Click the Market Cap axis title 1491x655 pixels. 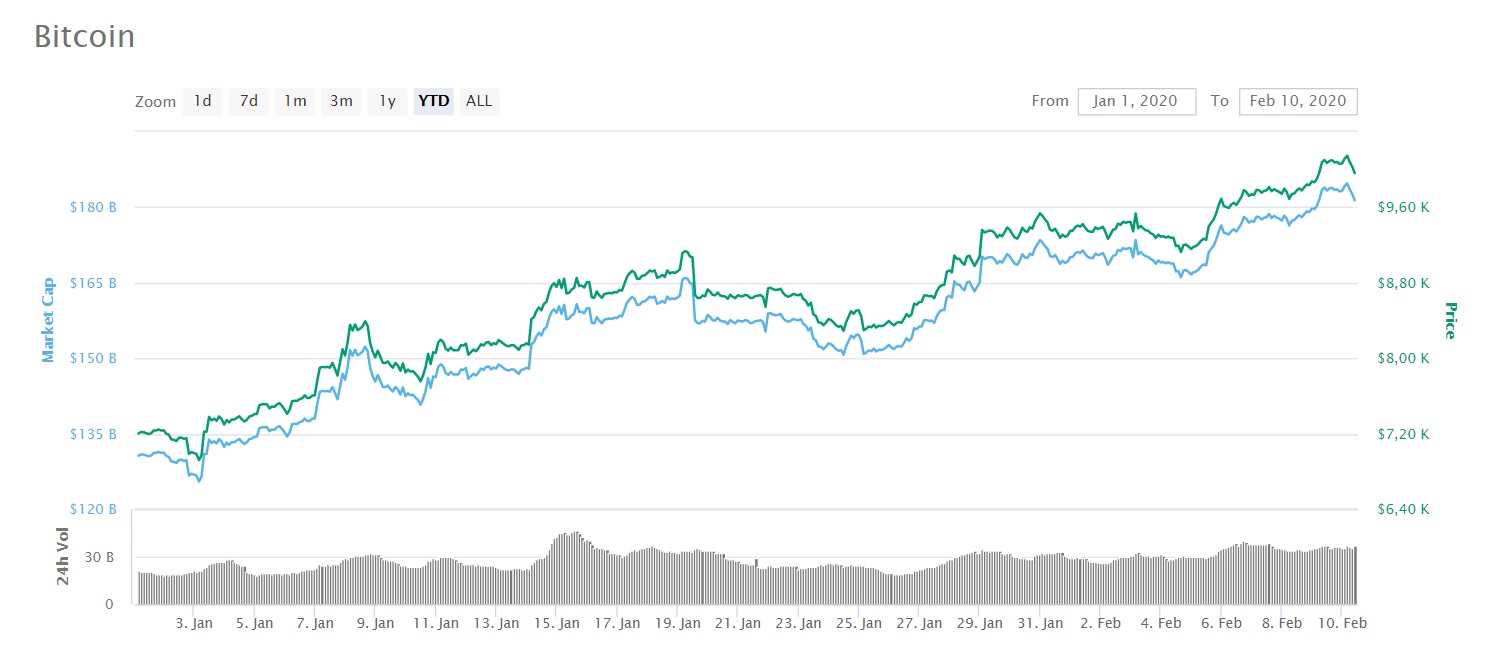[48, 320]
